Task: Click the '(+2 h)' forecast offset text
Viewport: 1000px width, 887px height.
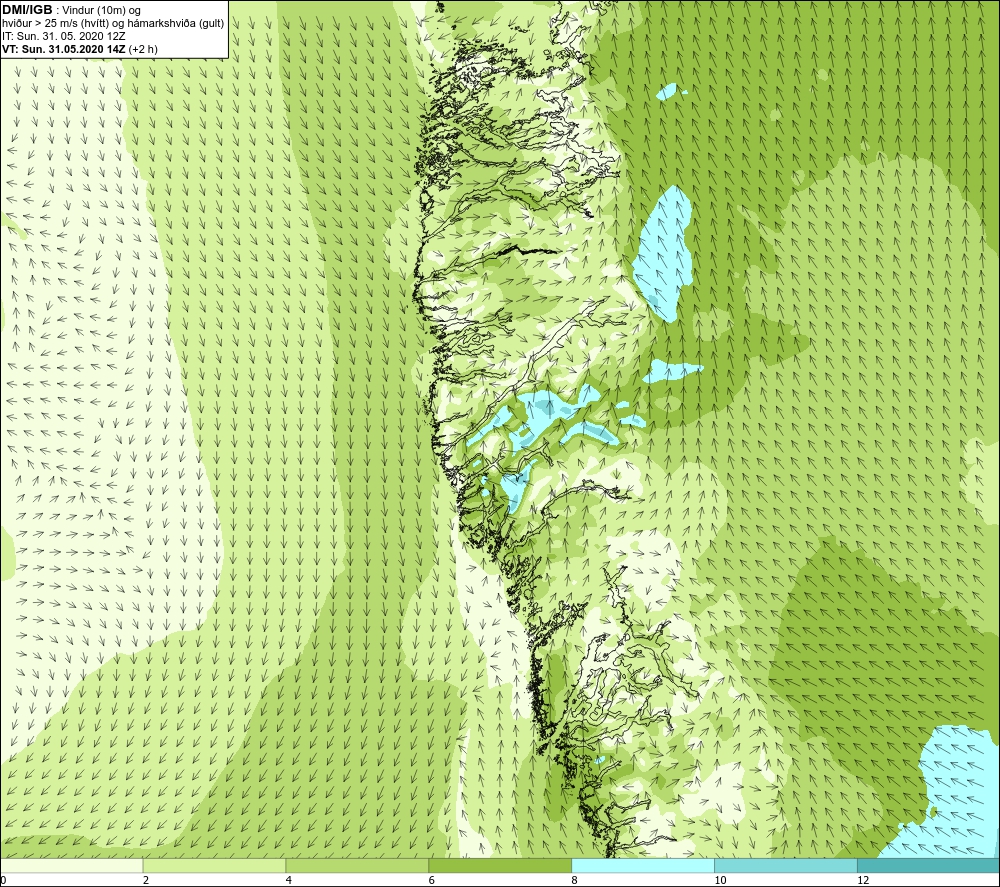Action: click(143, 49)
